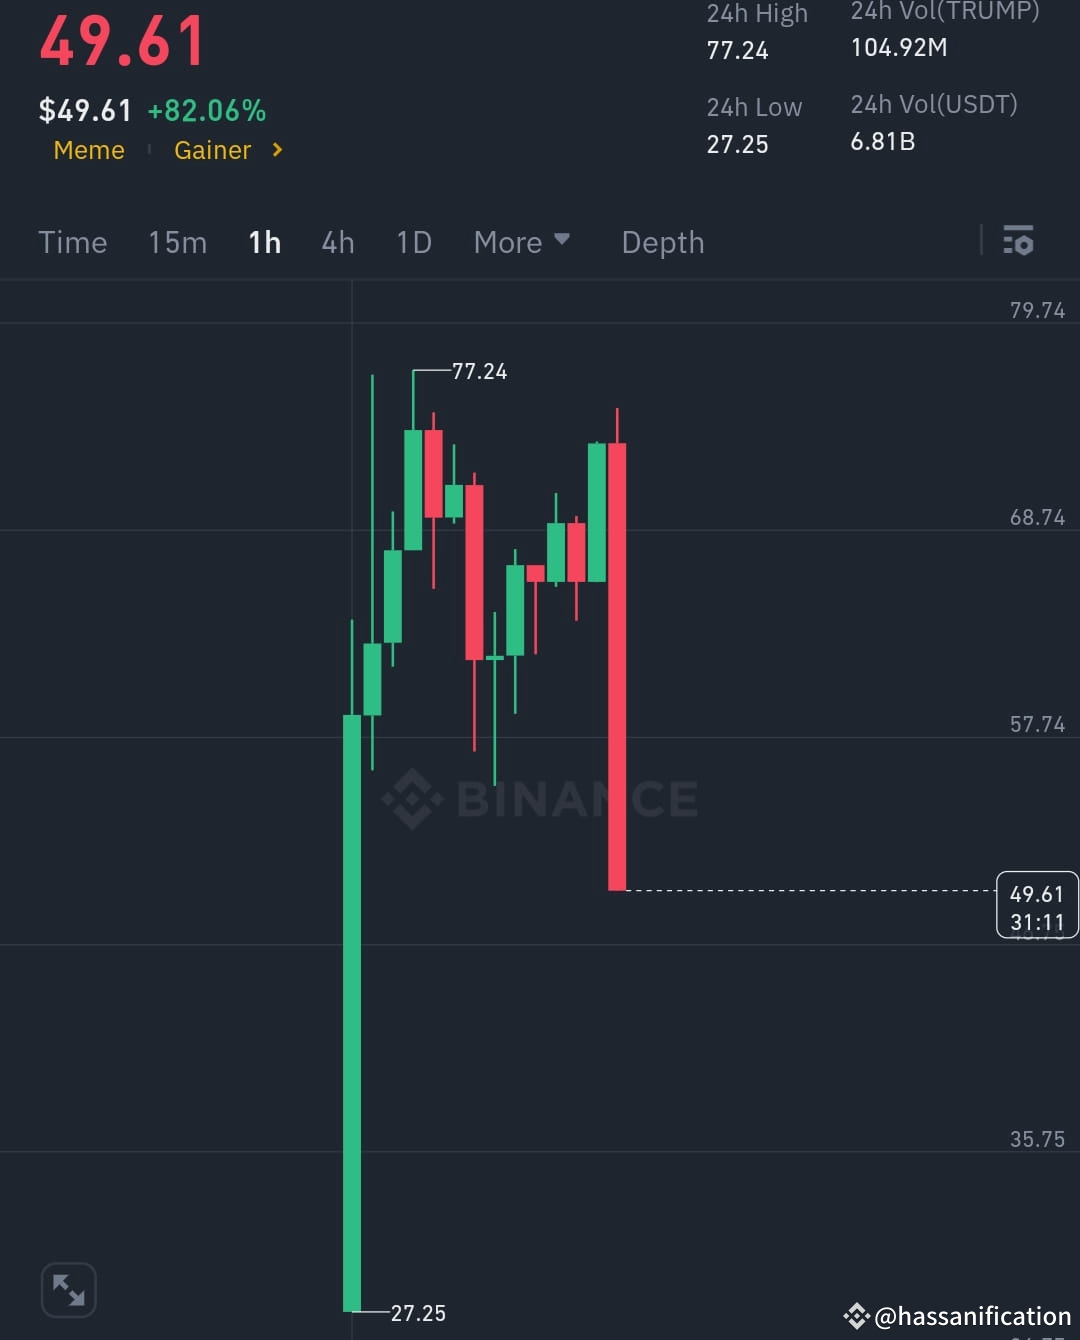Open the Gainer category link
Screen dimensions: 1080x1340
point(212,150)
